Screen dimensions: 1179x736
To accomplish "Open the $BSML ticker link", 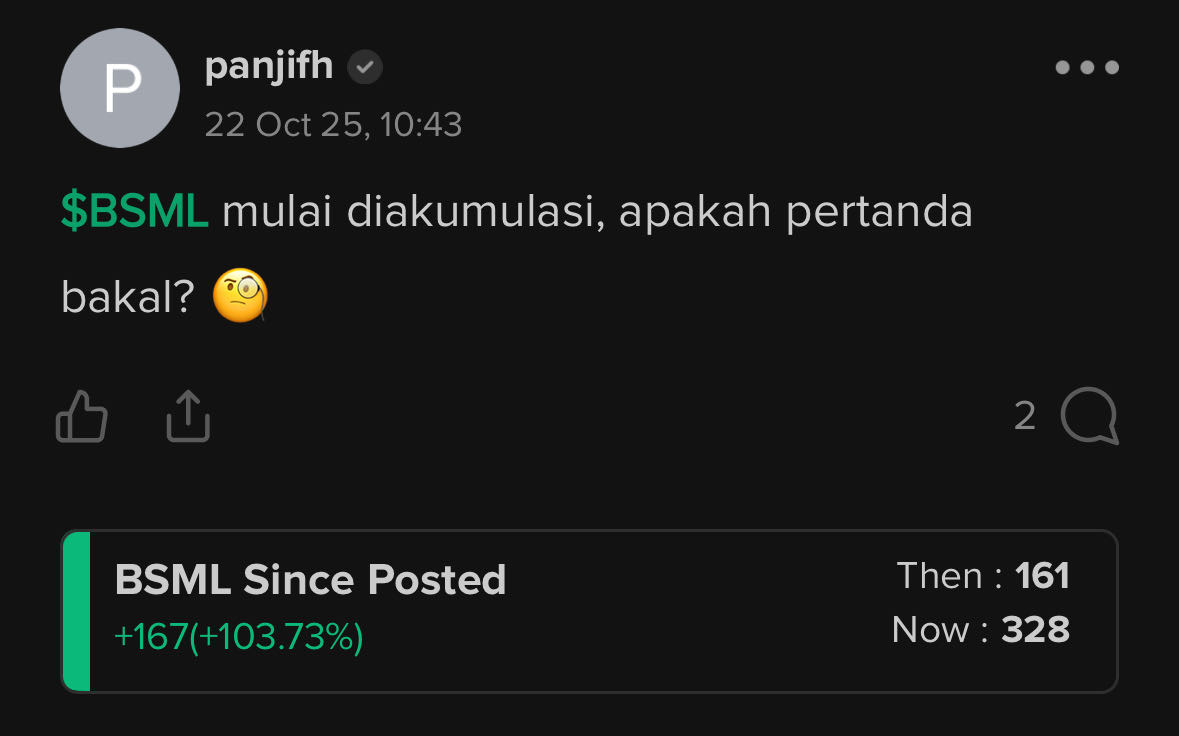I will 134,211.
